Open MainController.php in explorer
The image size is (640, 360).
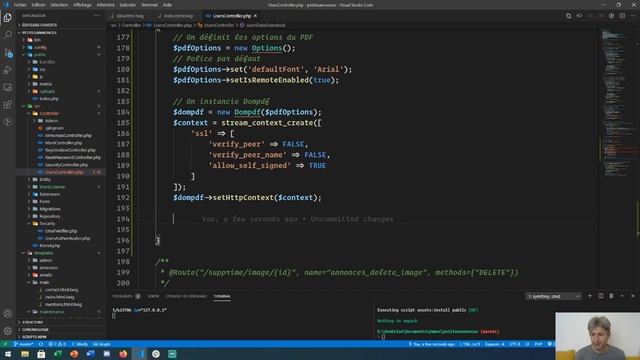tap(64, 143)
